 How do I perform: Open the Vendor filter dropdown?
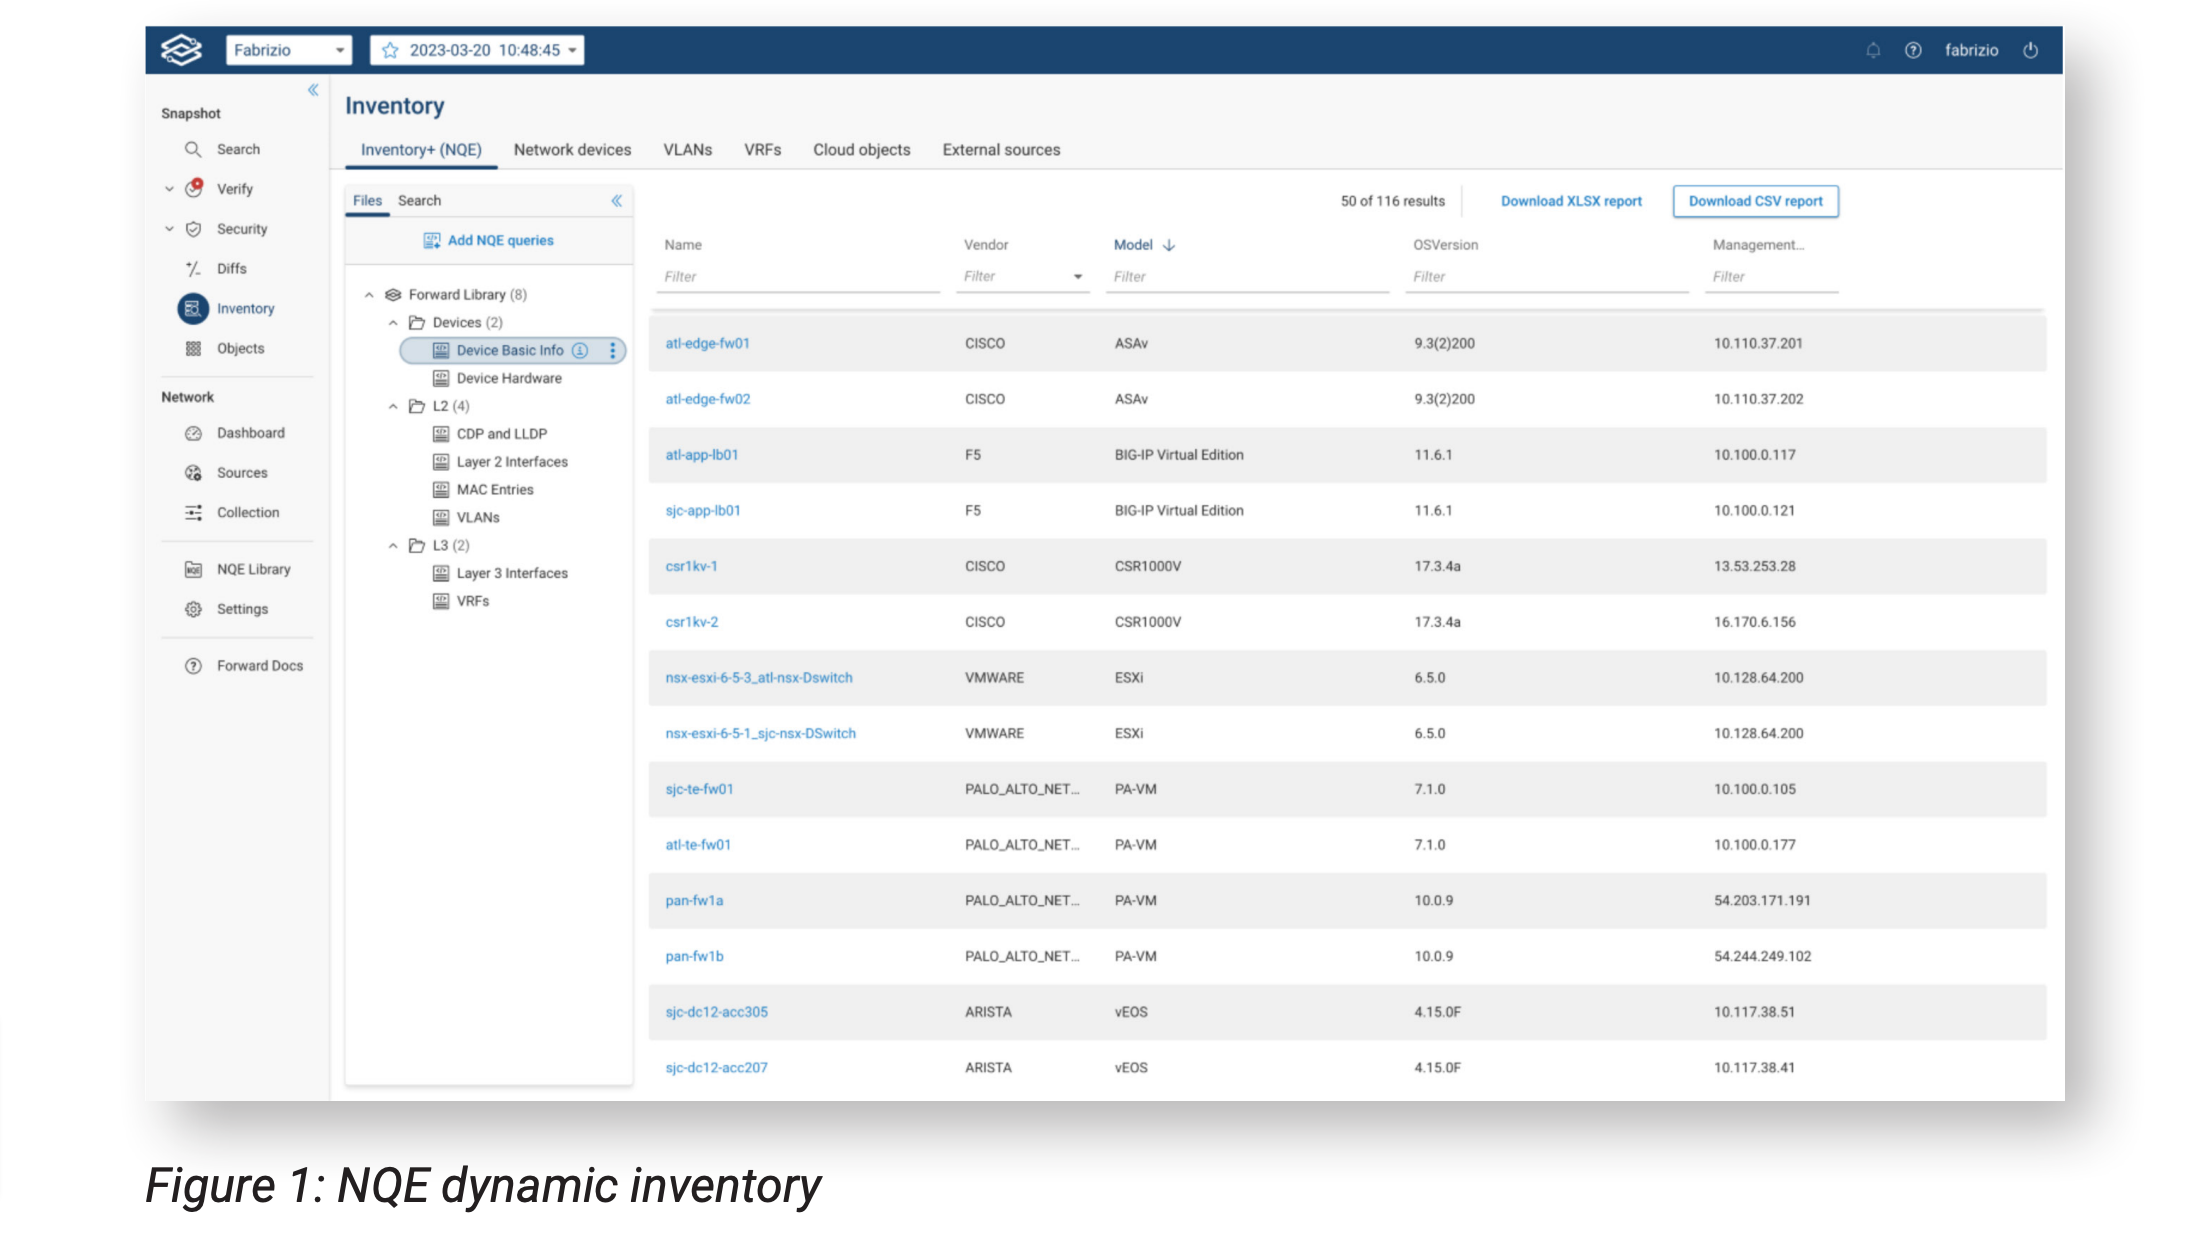click(1078, 277)
